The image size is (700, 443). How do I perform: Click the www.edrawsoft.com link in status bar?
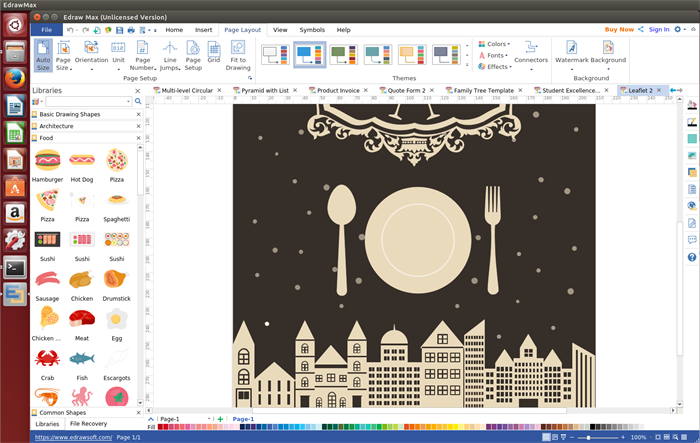click(x=72, y=437)
